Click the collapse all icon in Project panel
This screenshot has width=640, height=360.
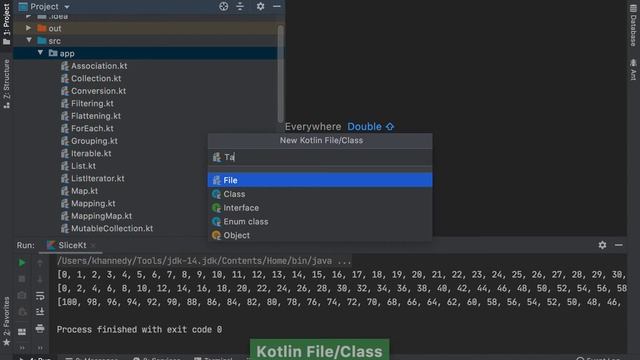[x=240, y=6]
